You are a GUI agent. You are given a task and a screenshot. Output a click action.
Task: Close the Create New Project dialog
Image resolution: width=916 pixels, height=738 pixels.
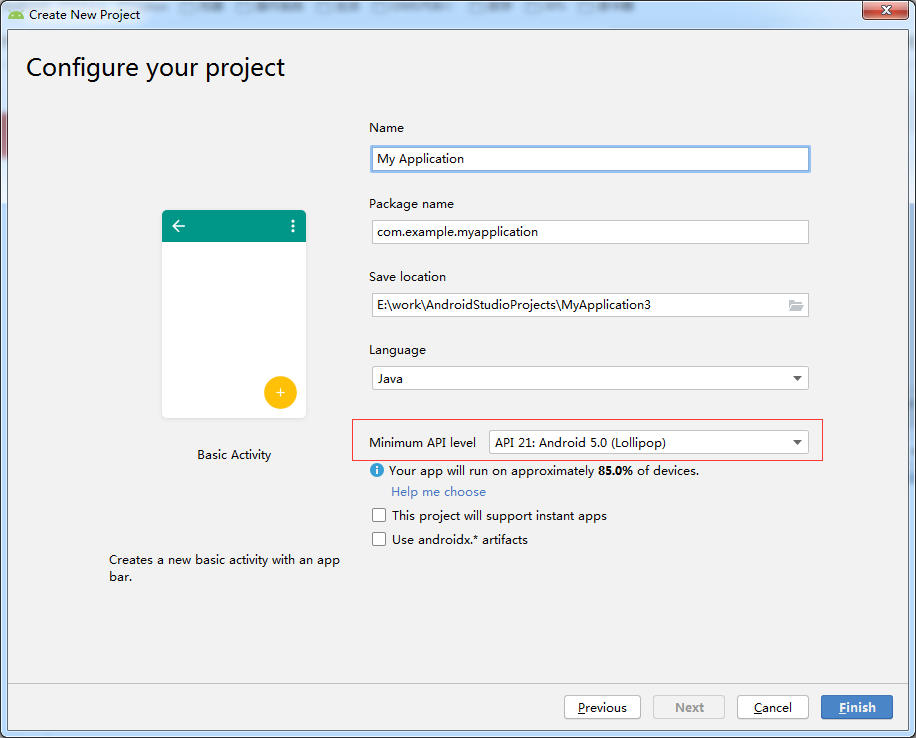tap(885, 10)
